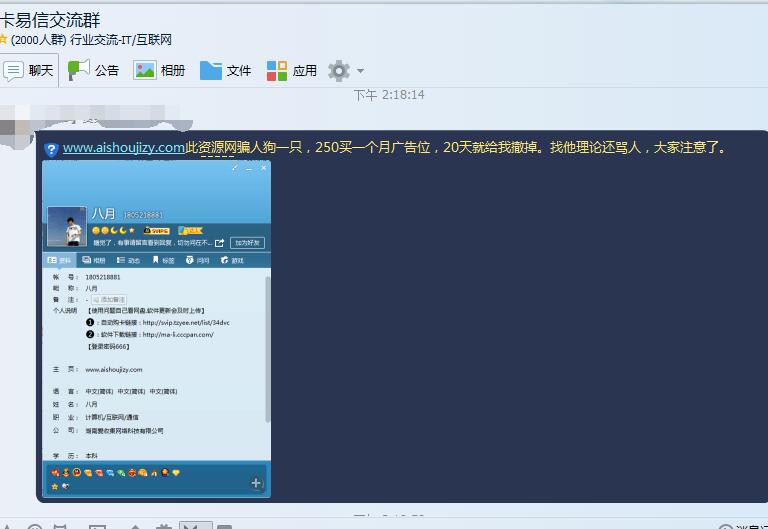768x529 pixels.
Task: Click the 相册 photo album icon
Action: [x=145, y=70]
